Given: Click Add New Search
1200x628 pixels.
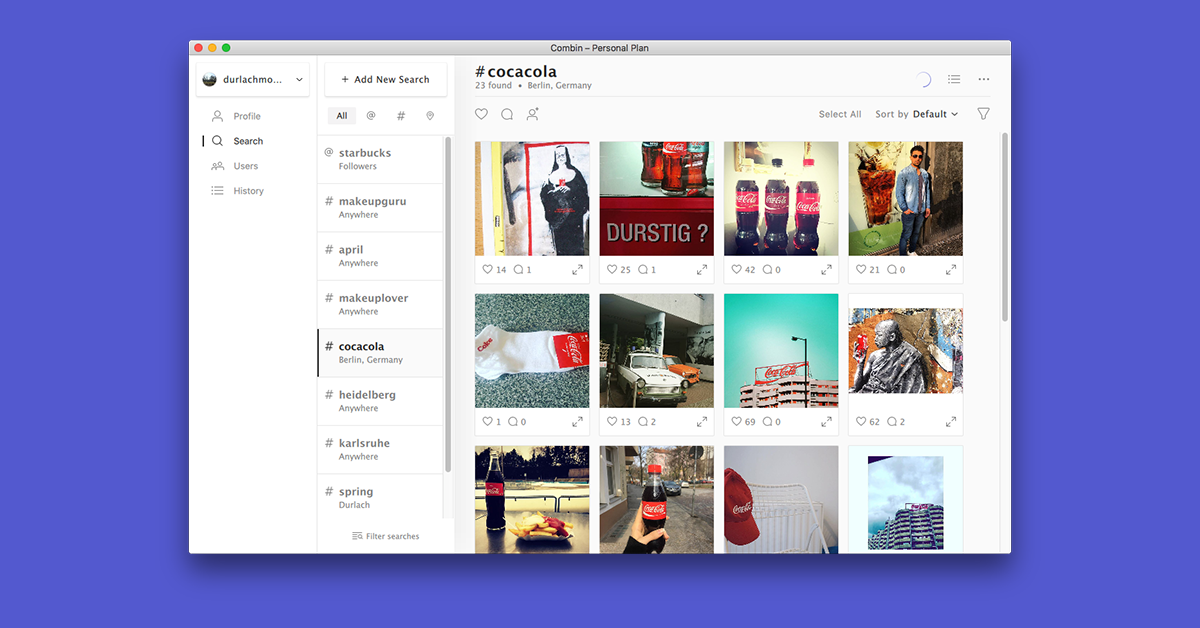Looking at the screenshot, I should pos(386,80).
